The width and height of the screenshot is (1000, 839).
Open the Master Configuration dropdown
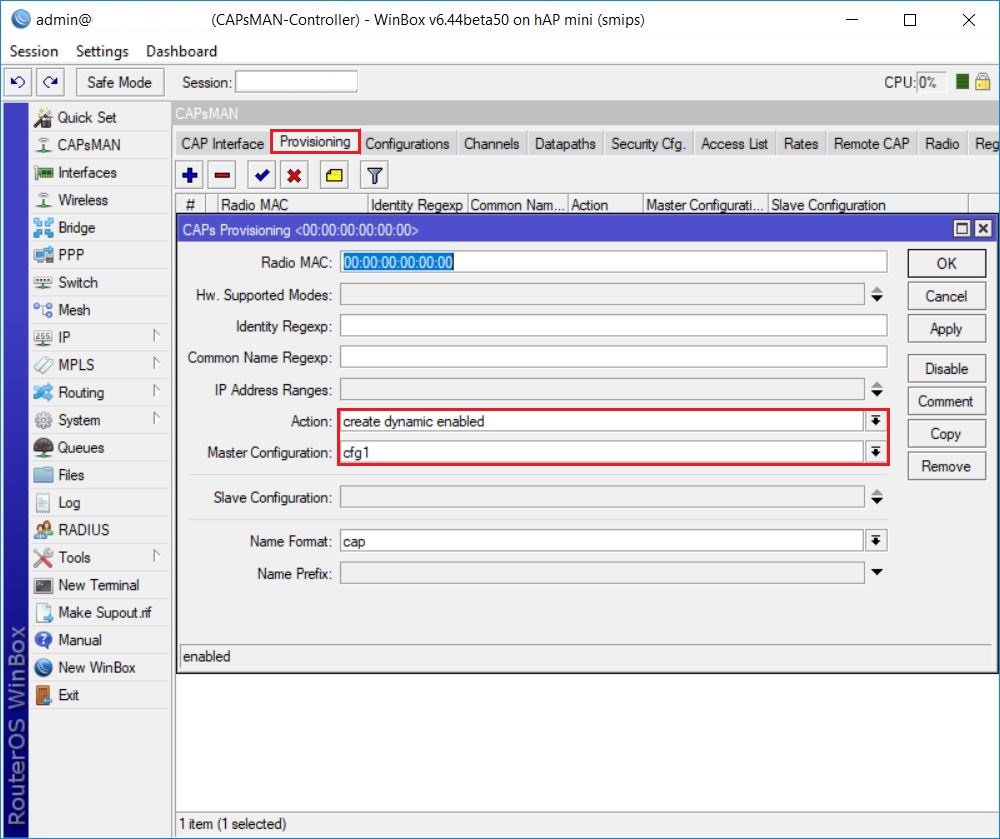pos(876,452)
